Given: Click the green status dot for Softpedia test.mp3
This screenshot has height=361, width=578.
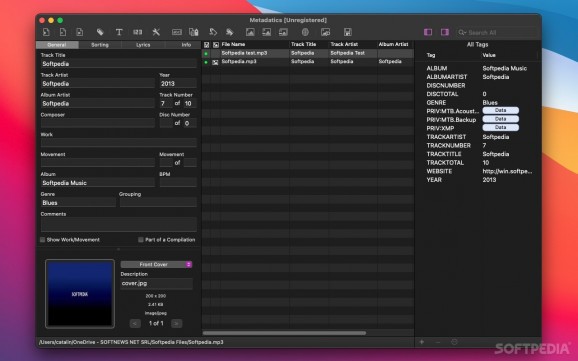Looking at the screenshot, I should point(206,53).
